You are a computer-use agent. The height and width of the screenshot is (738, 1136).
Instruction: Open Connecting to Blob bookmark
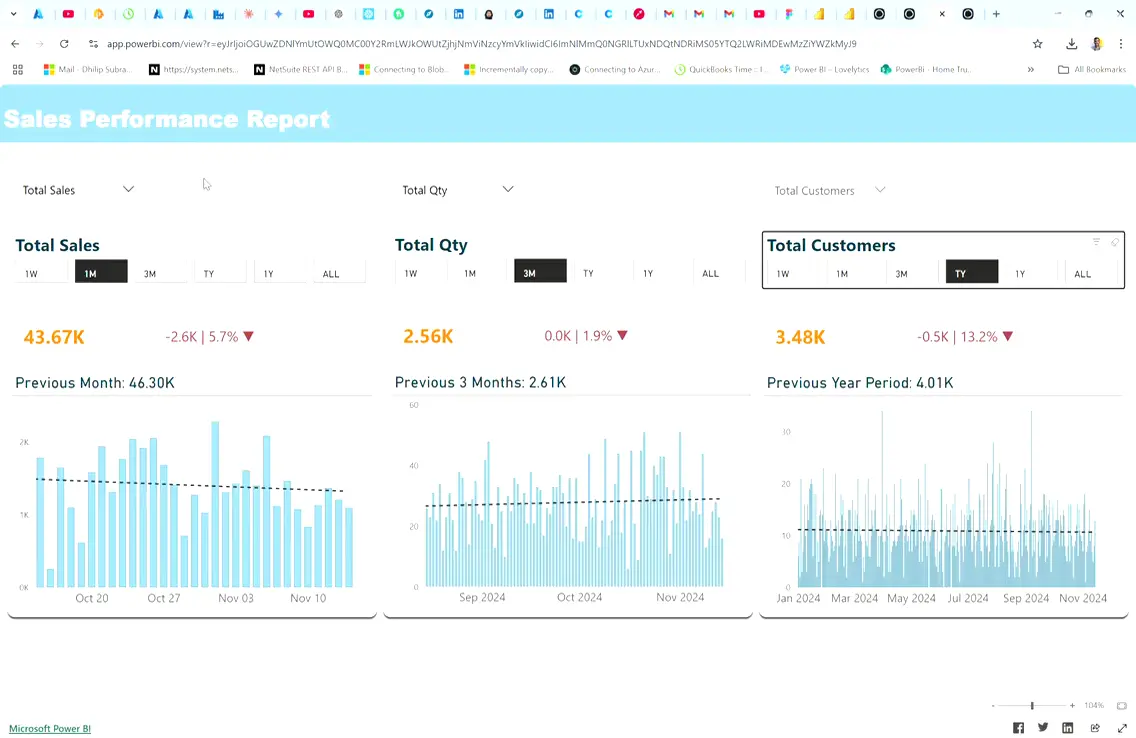(x=404, y=70)
